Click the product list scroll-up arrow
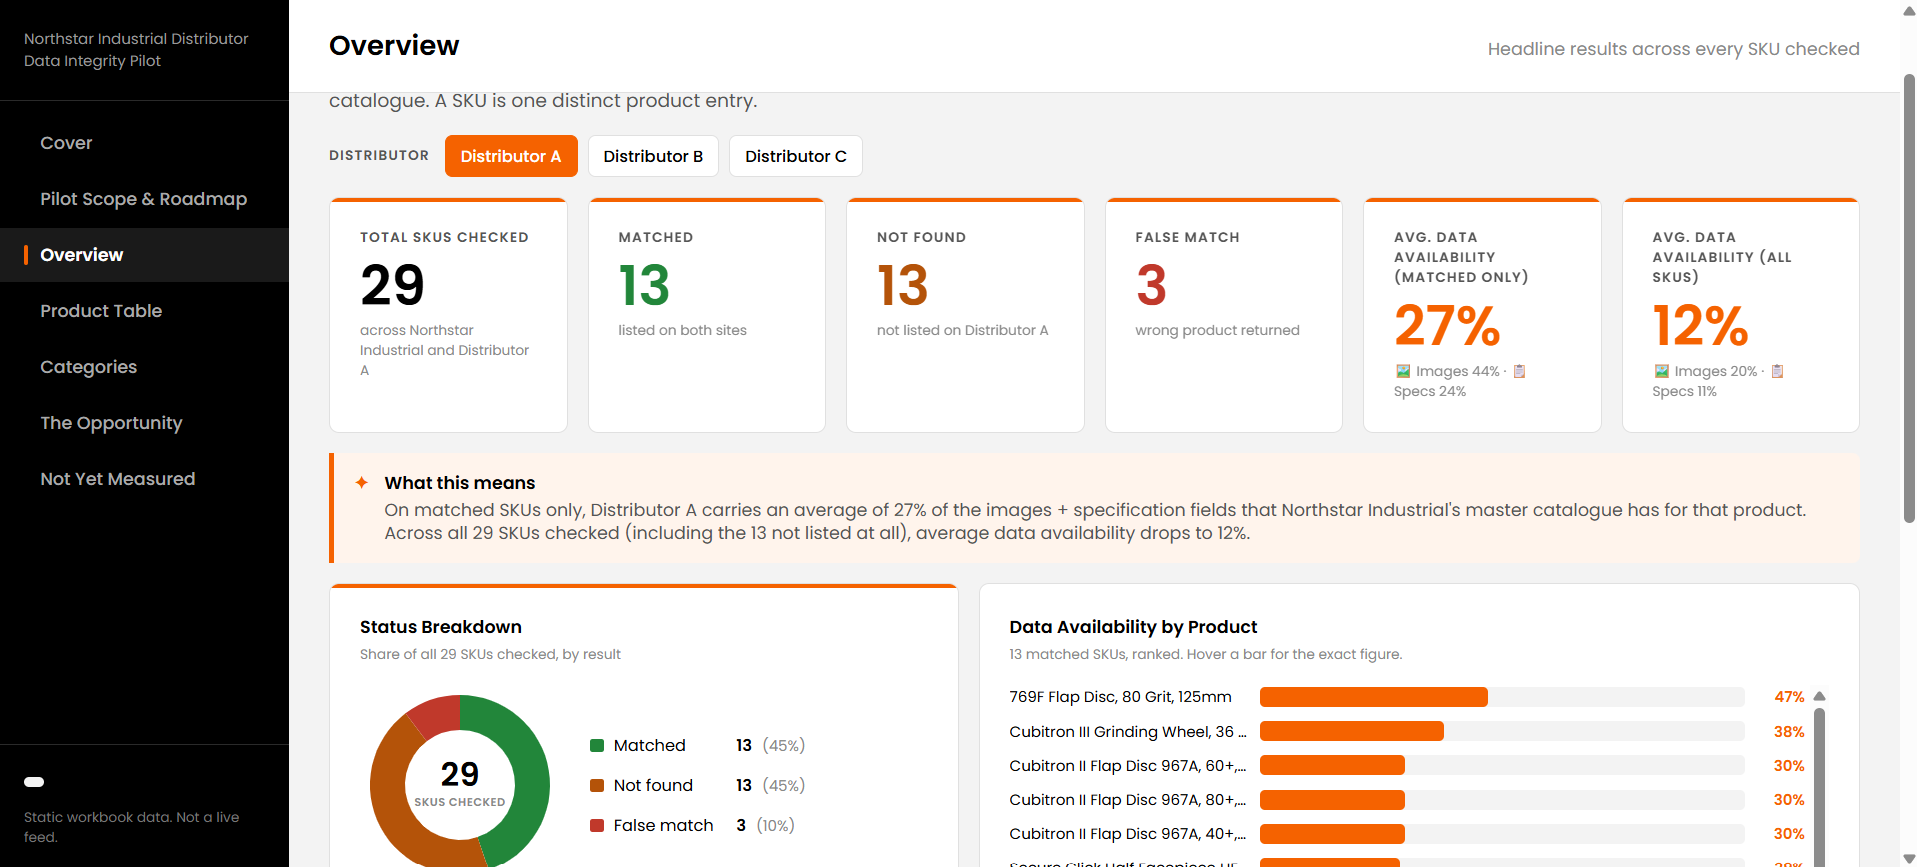1917x867 pixels. 1820,696
